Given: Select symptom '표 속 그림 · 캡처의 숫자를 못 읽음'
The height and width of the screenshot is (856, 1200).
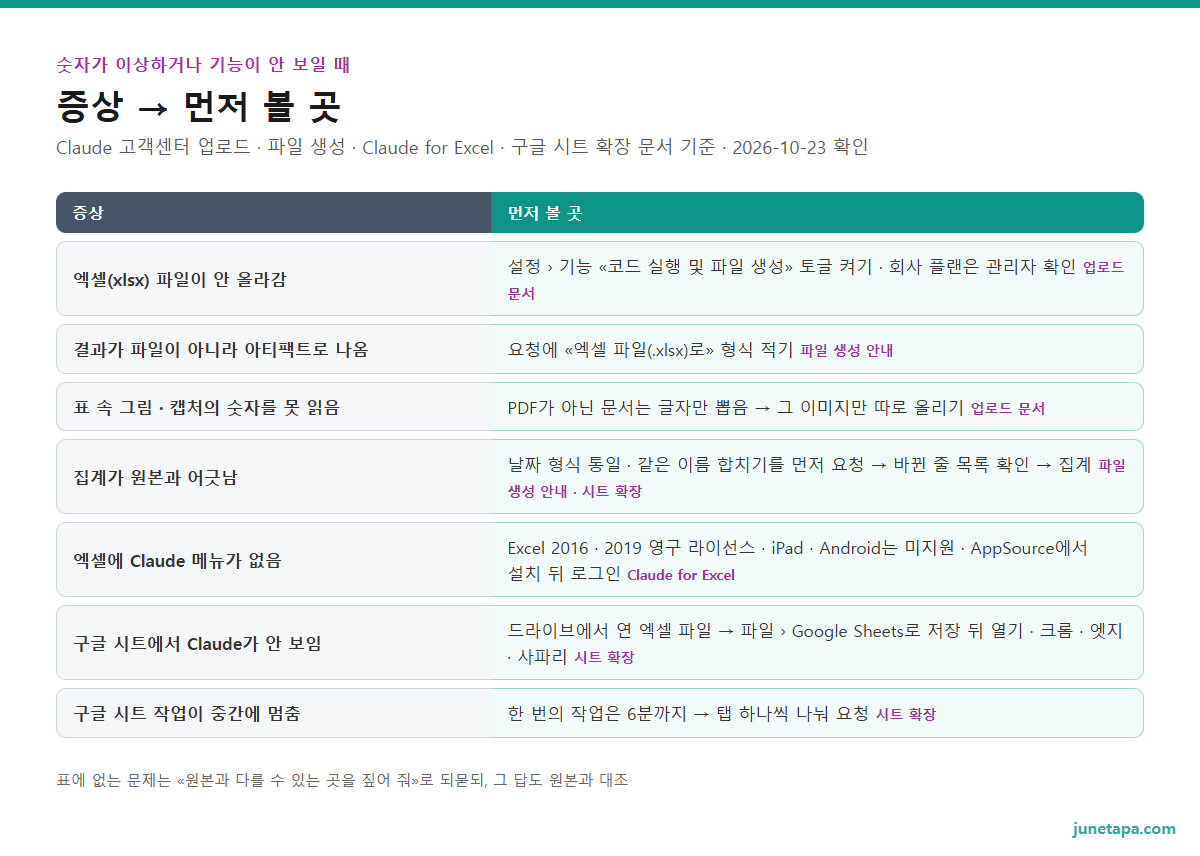Looking at the screenshot, I should tap(207, 407).
